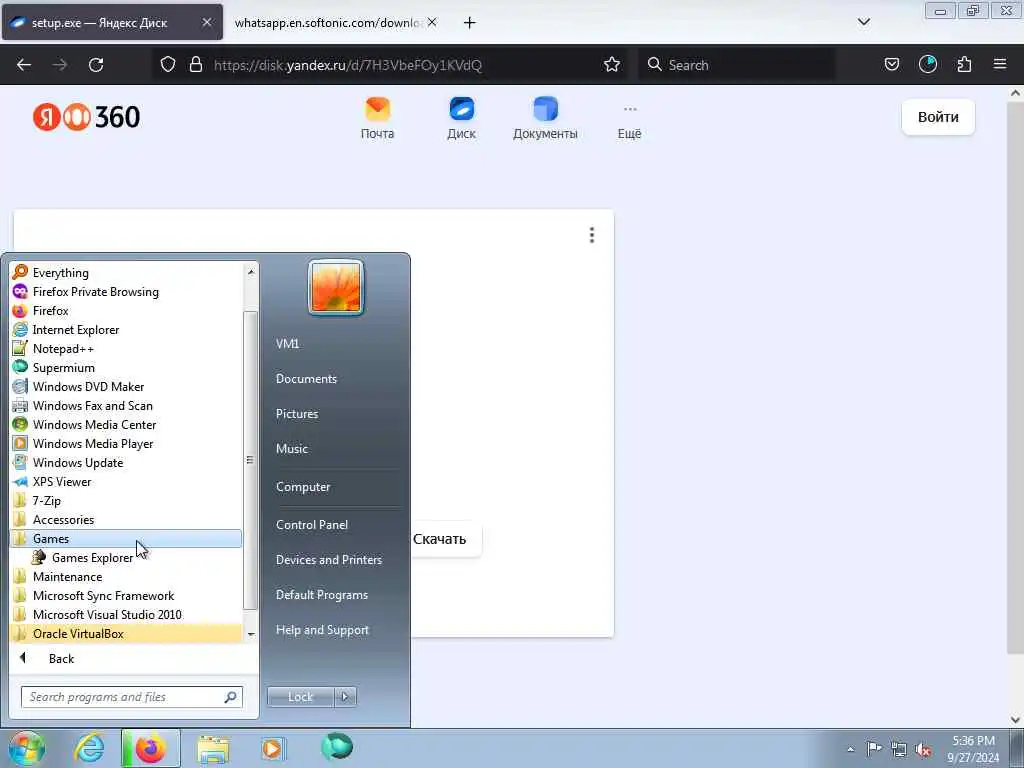Open Windows DVD Maker
Image resolution: width=1024 pixels, height=768 pixels.
click(126, 387)
